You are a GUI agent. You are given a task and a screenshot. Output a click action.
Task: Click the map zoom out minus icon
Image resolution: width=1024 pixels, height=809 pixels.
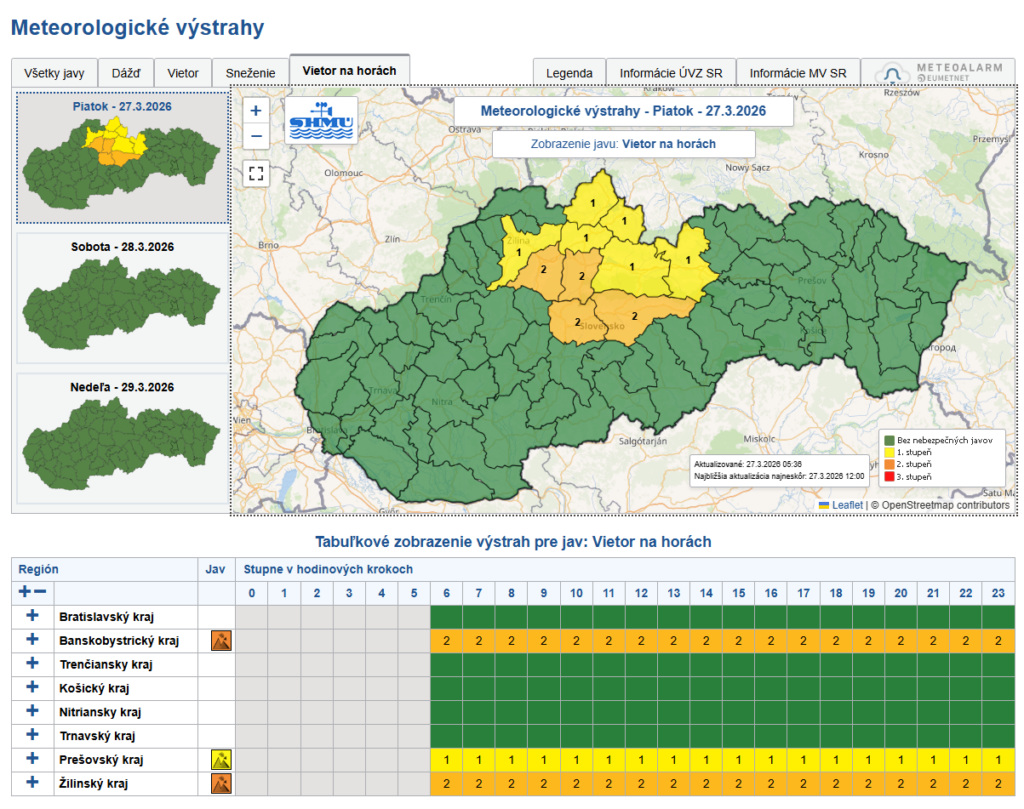coord(256,135)
